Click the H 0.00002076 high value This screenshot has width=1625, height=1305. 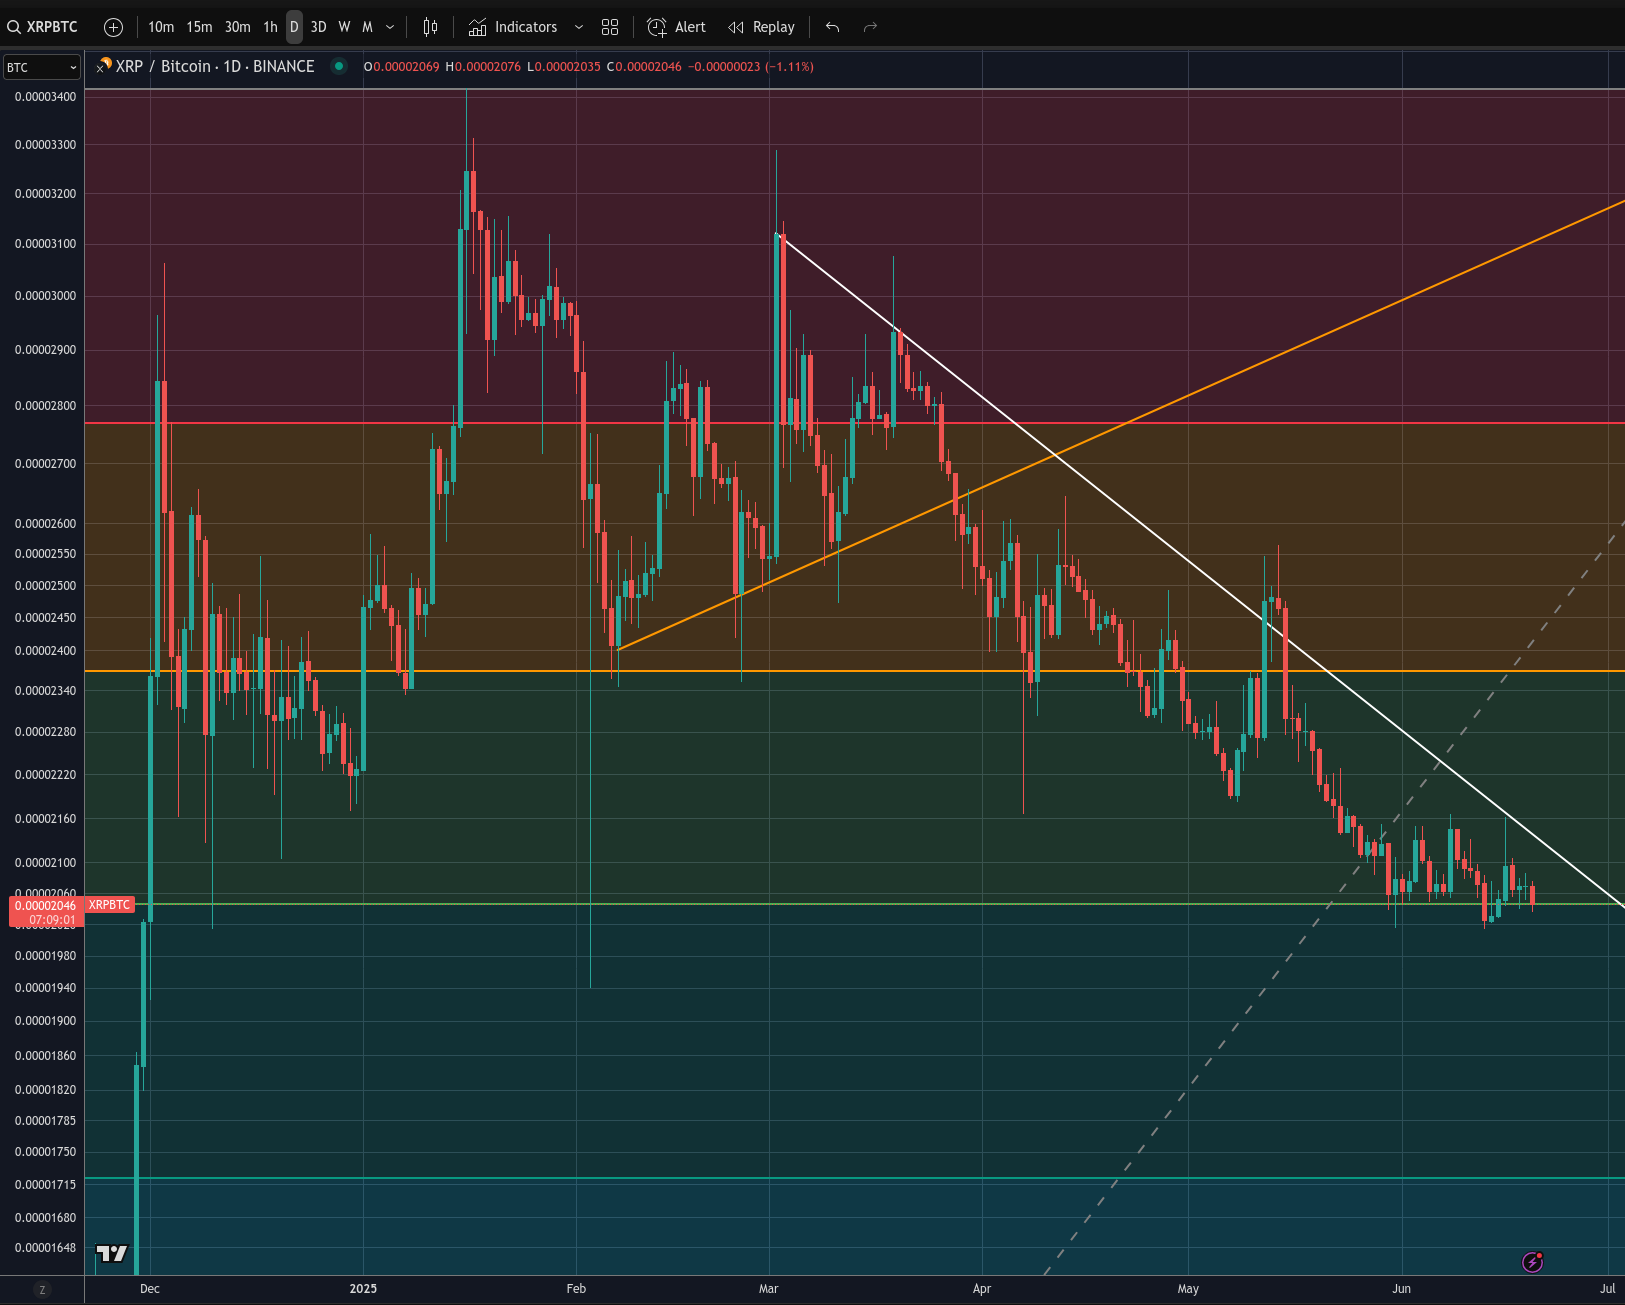[483, 67]
